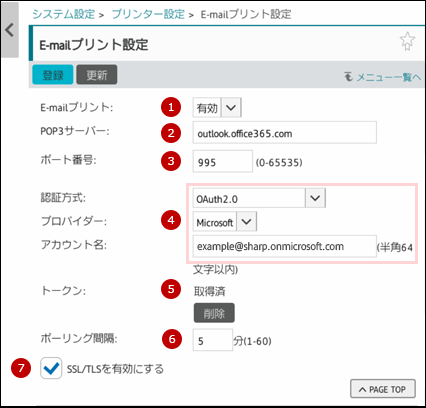
Task: Click the PAGE TOP button
Action: [383, 389]
